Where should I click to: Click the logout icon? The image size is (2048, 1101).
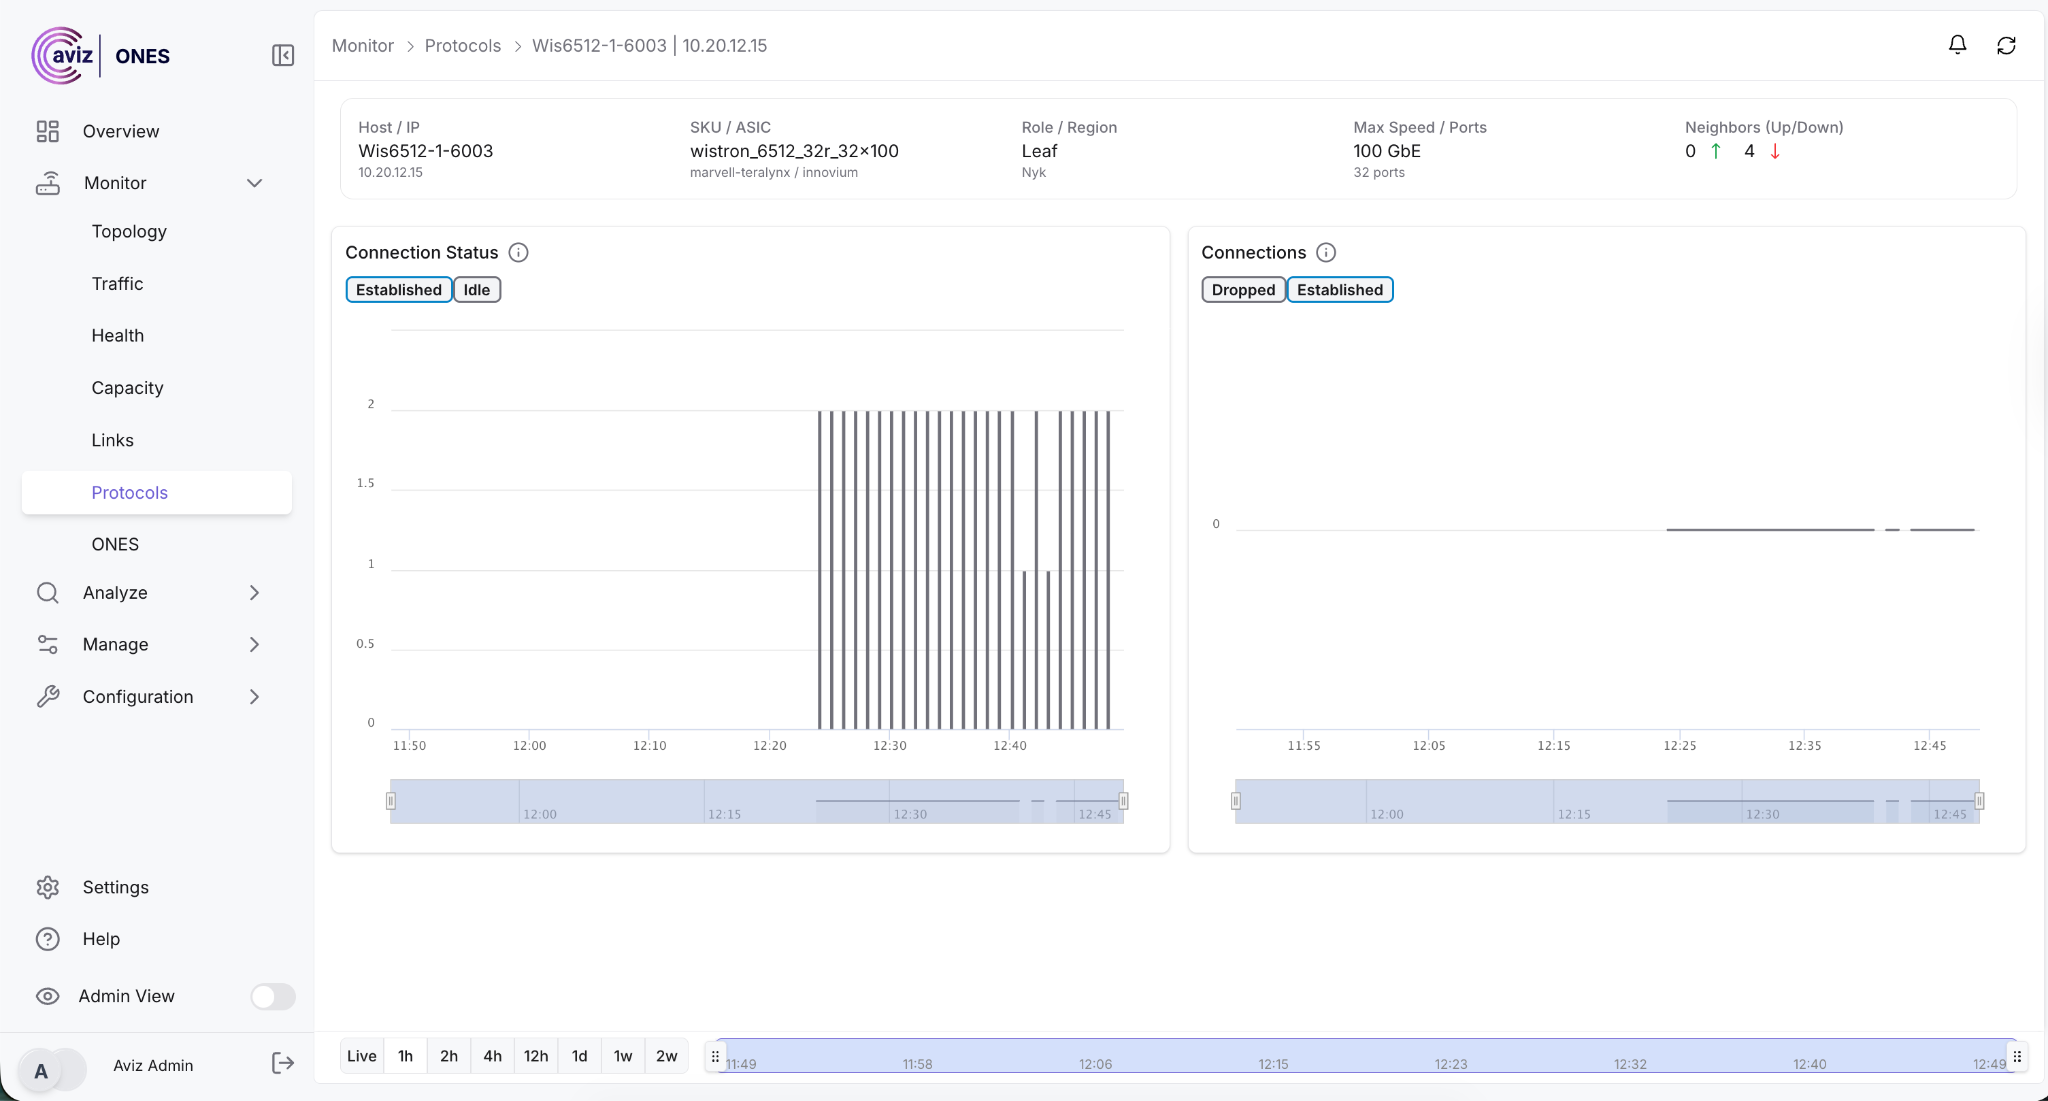coord(283,1063)
